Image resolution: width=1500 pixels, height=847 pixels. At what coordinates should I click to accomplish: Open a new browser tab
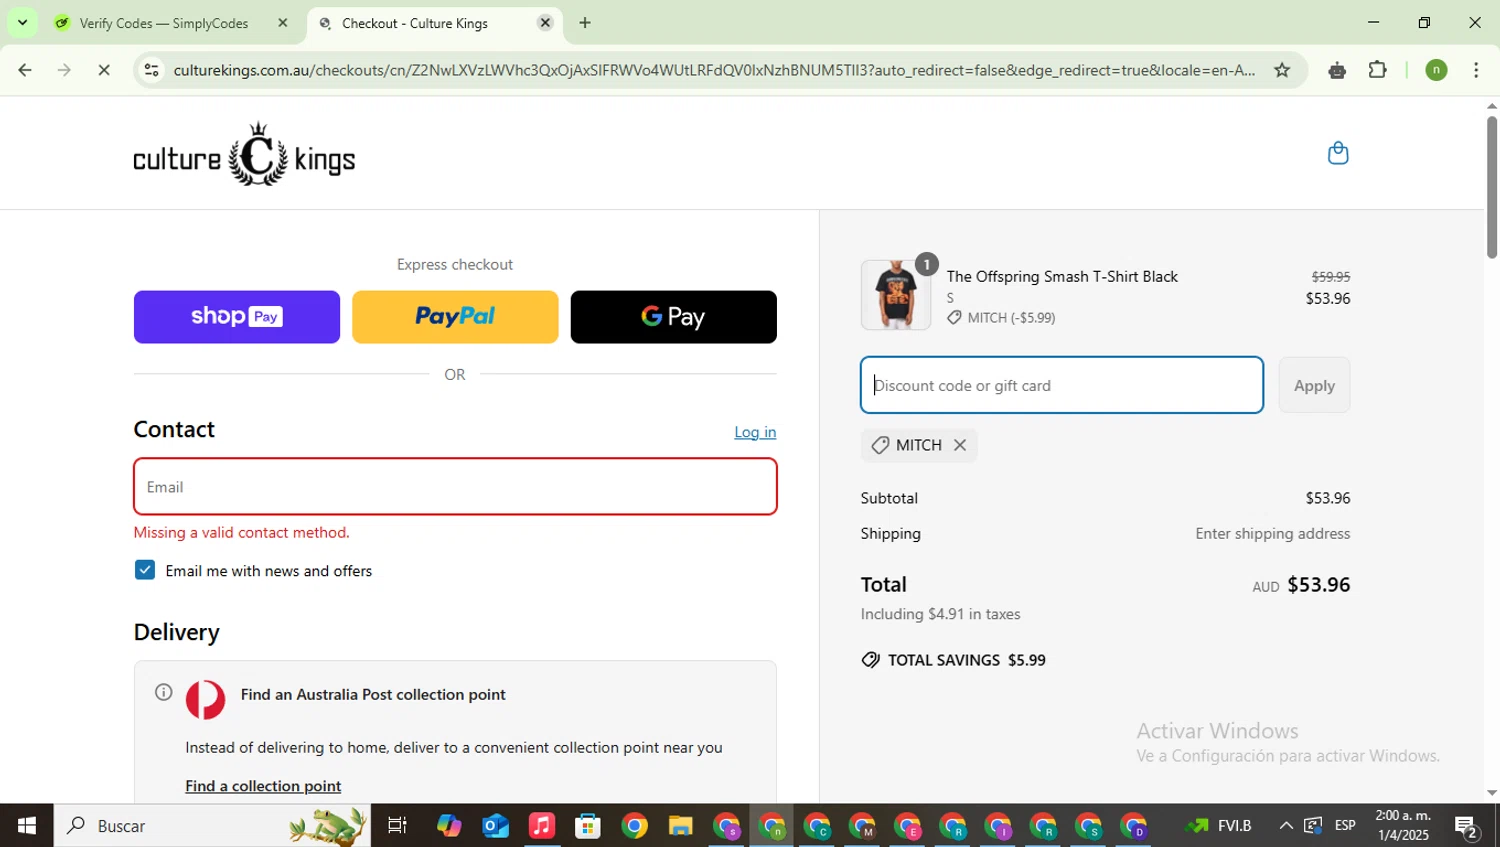(585, 23)
